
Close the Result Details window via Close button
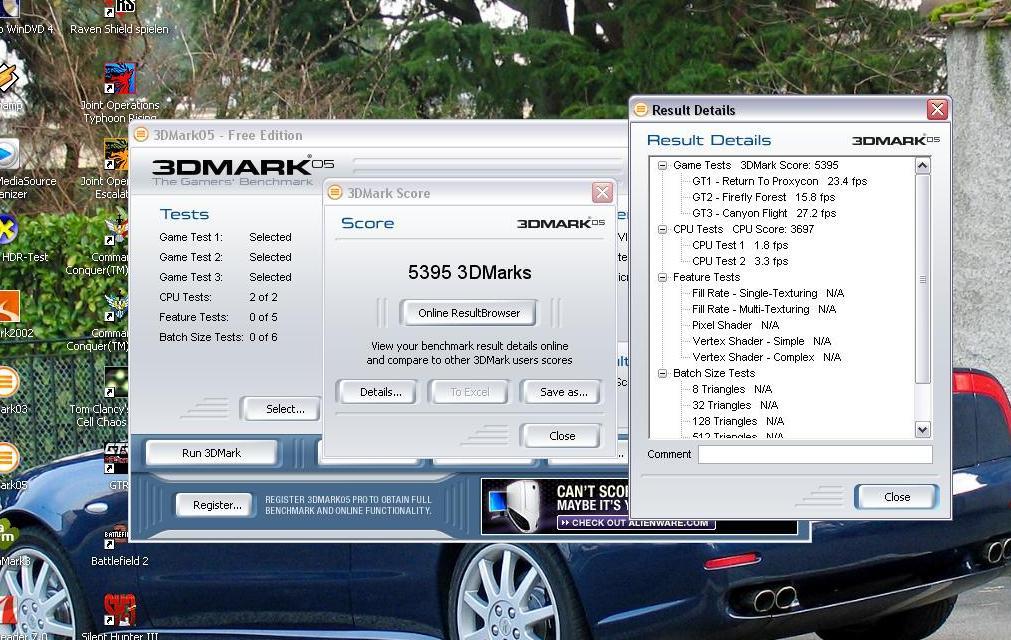point(896,497)
